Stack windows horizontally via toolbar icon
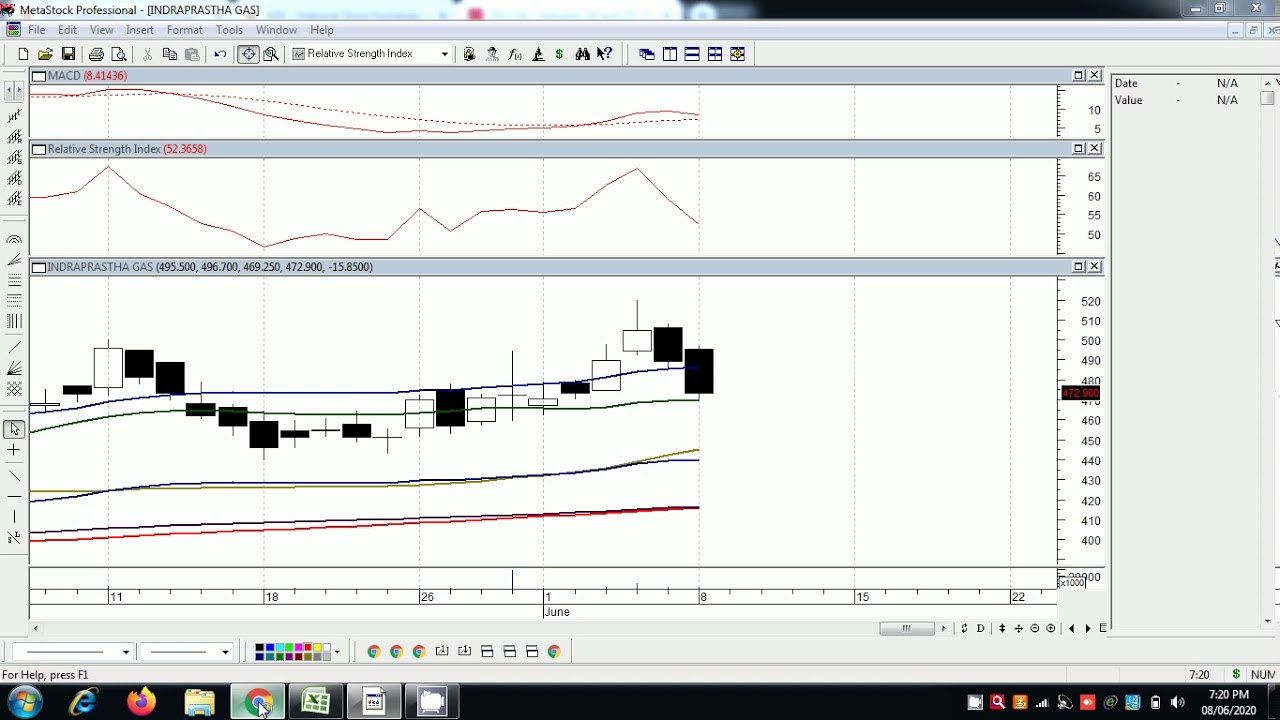This screenshot has width=1280, height=720. [x=692, y=54]
